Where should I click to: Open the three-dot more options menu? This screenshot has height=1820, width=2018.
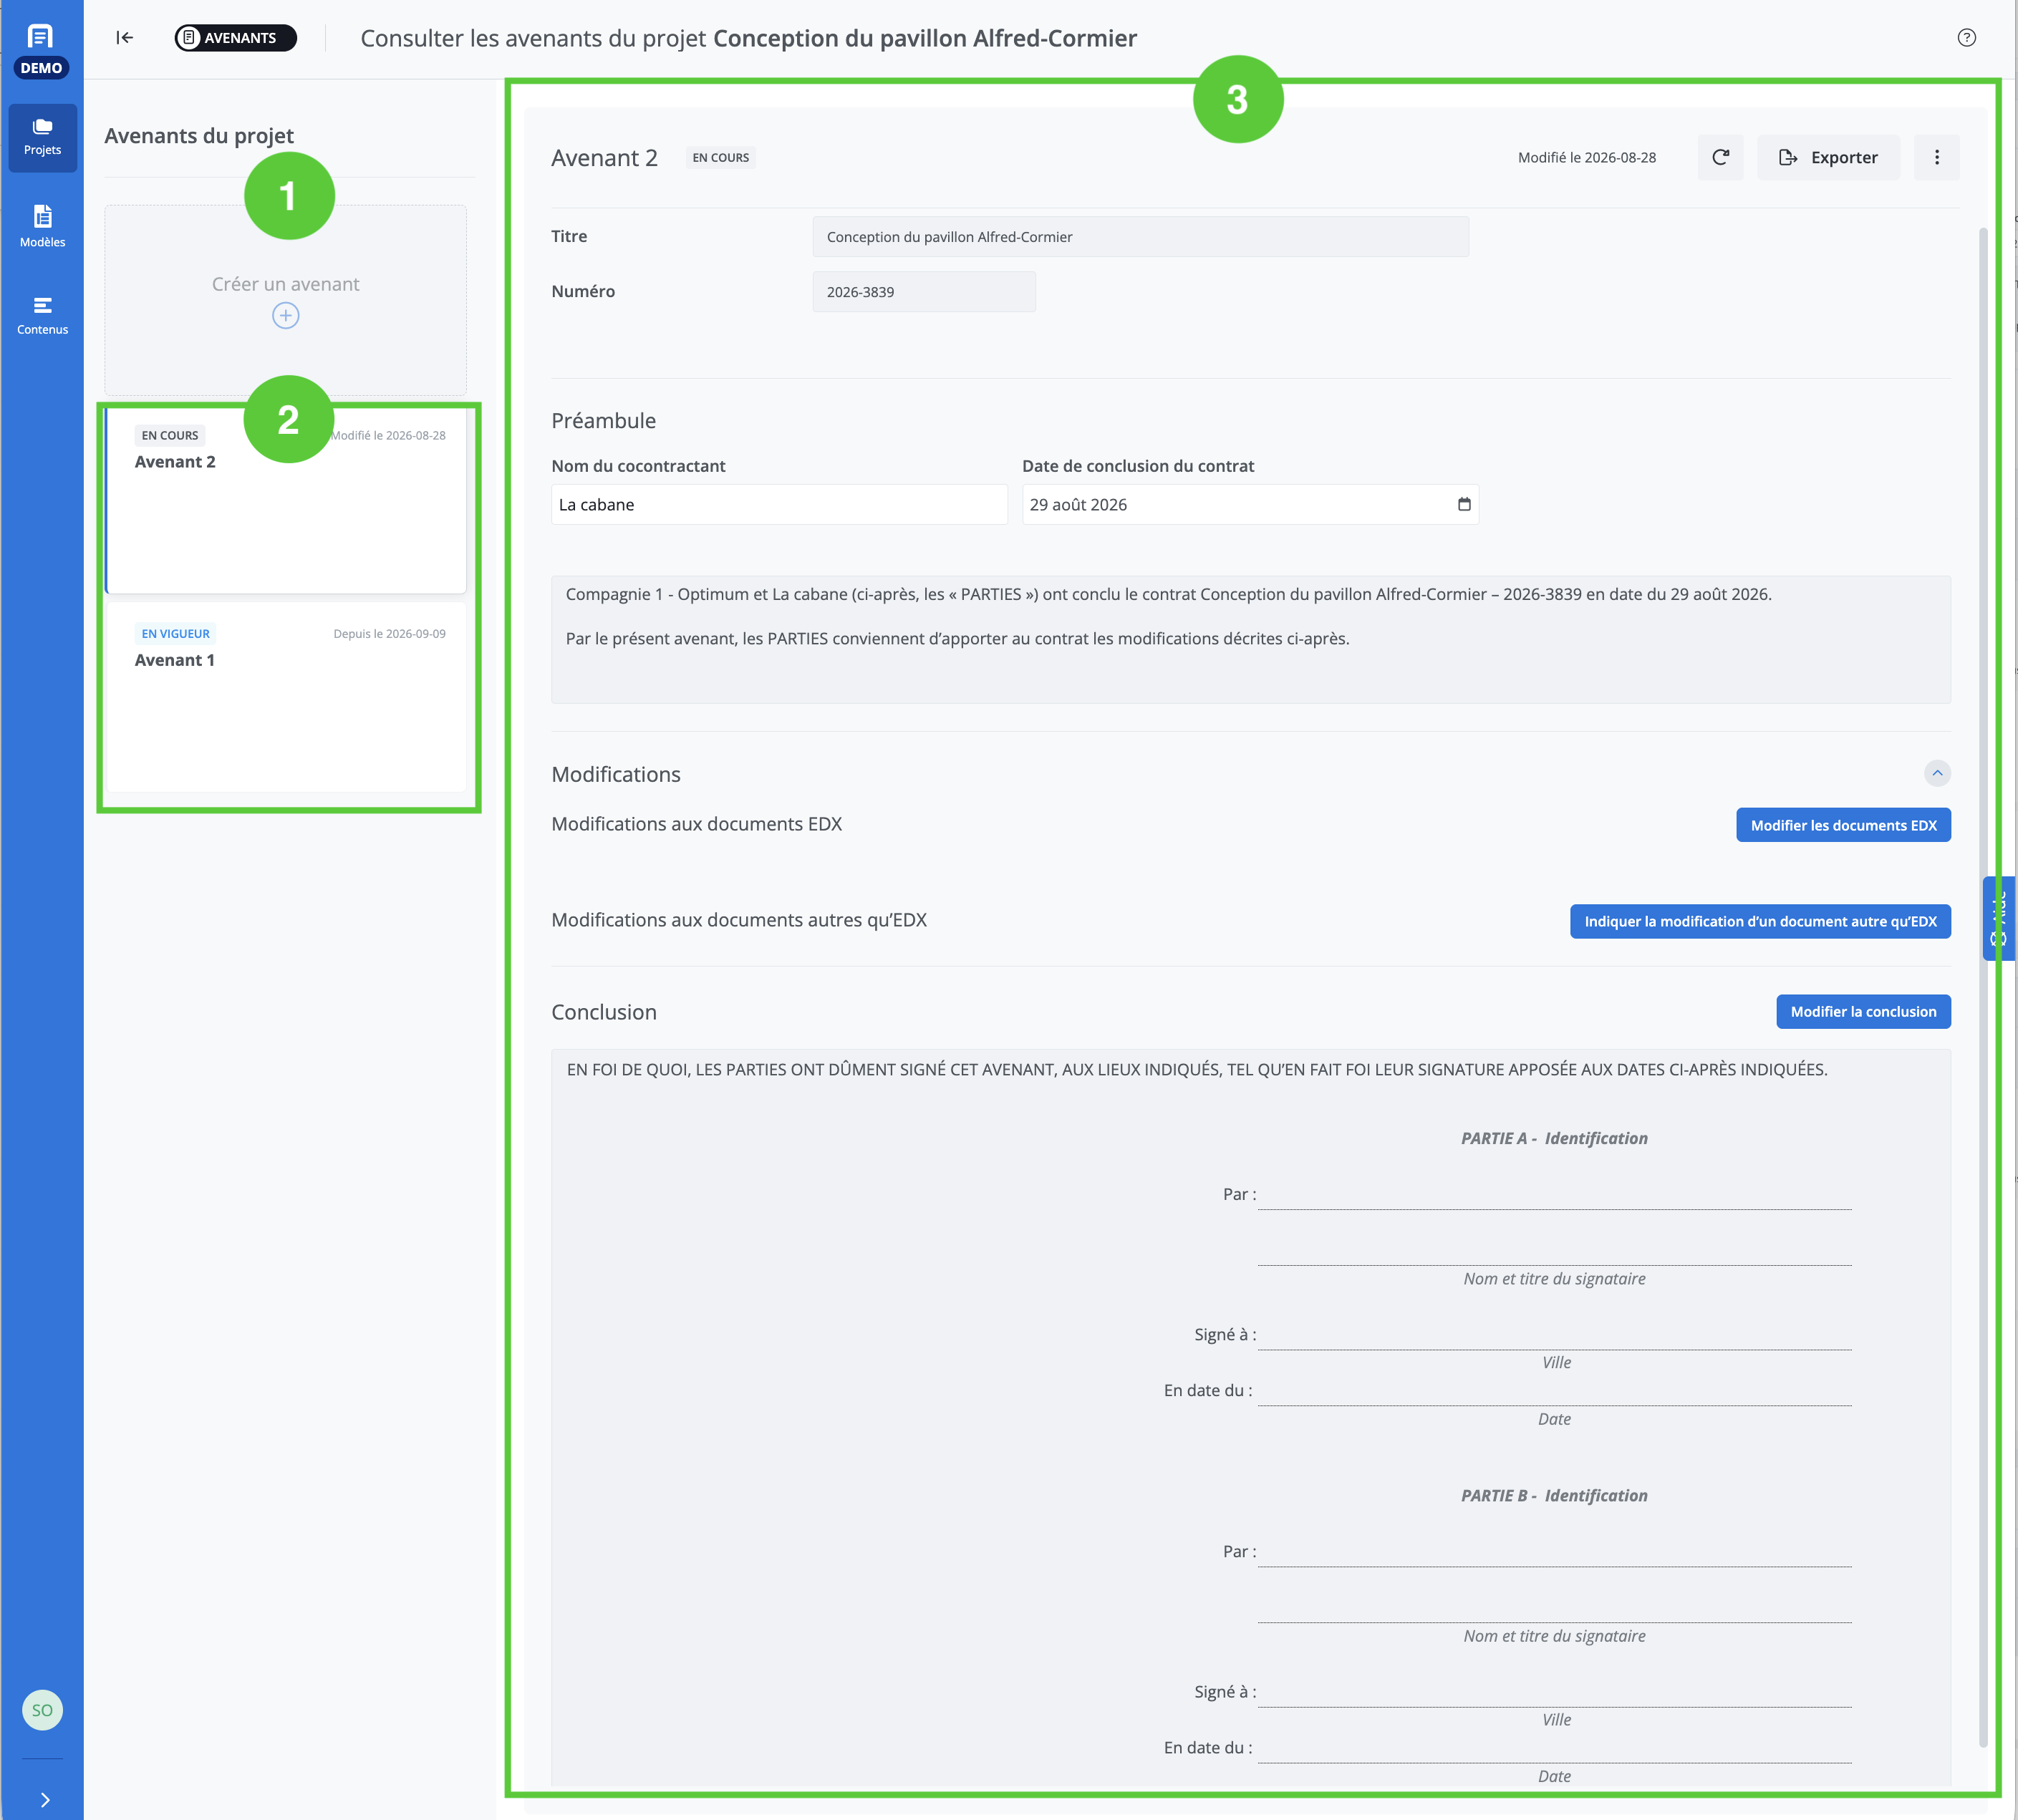1936,158
